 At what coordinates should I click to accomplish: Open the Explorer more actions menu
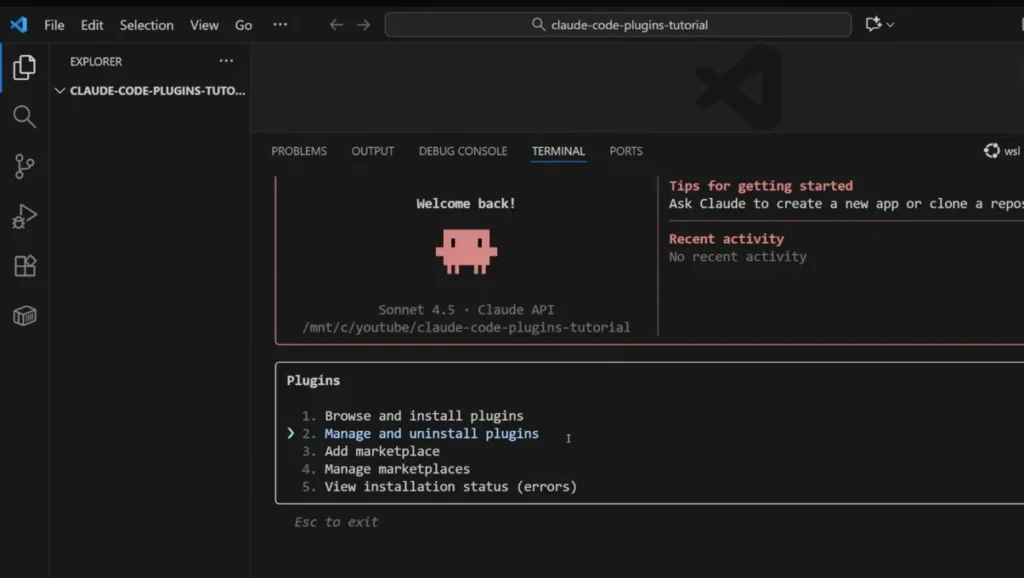click(x=225, y=62)
